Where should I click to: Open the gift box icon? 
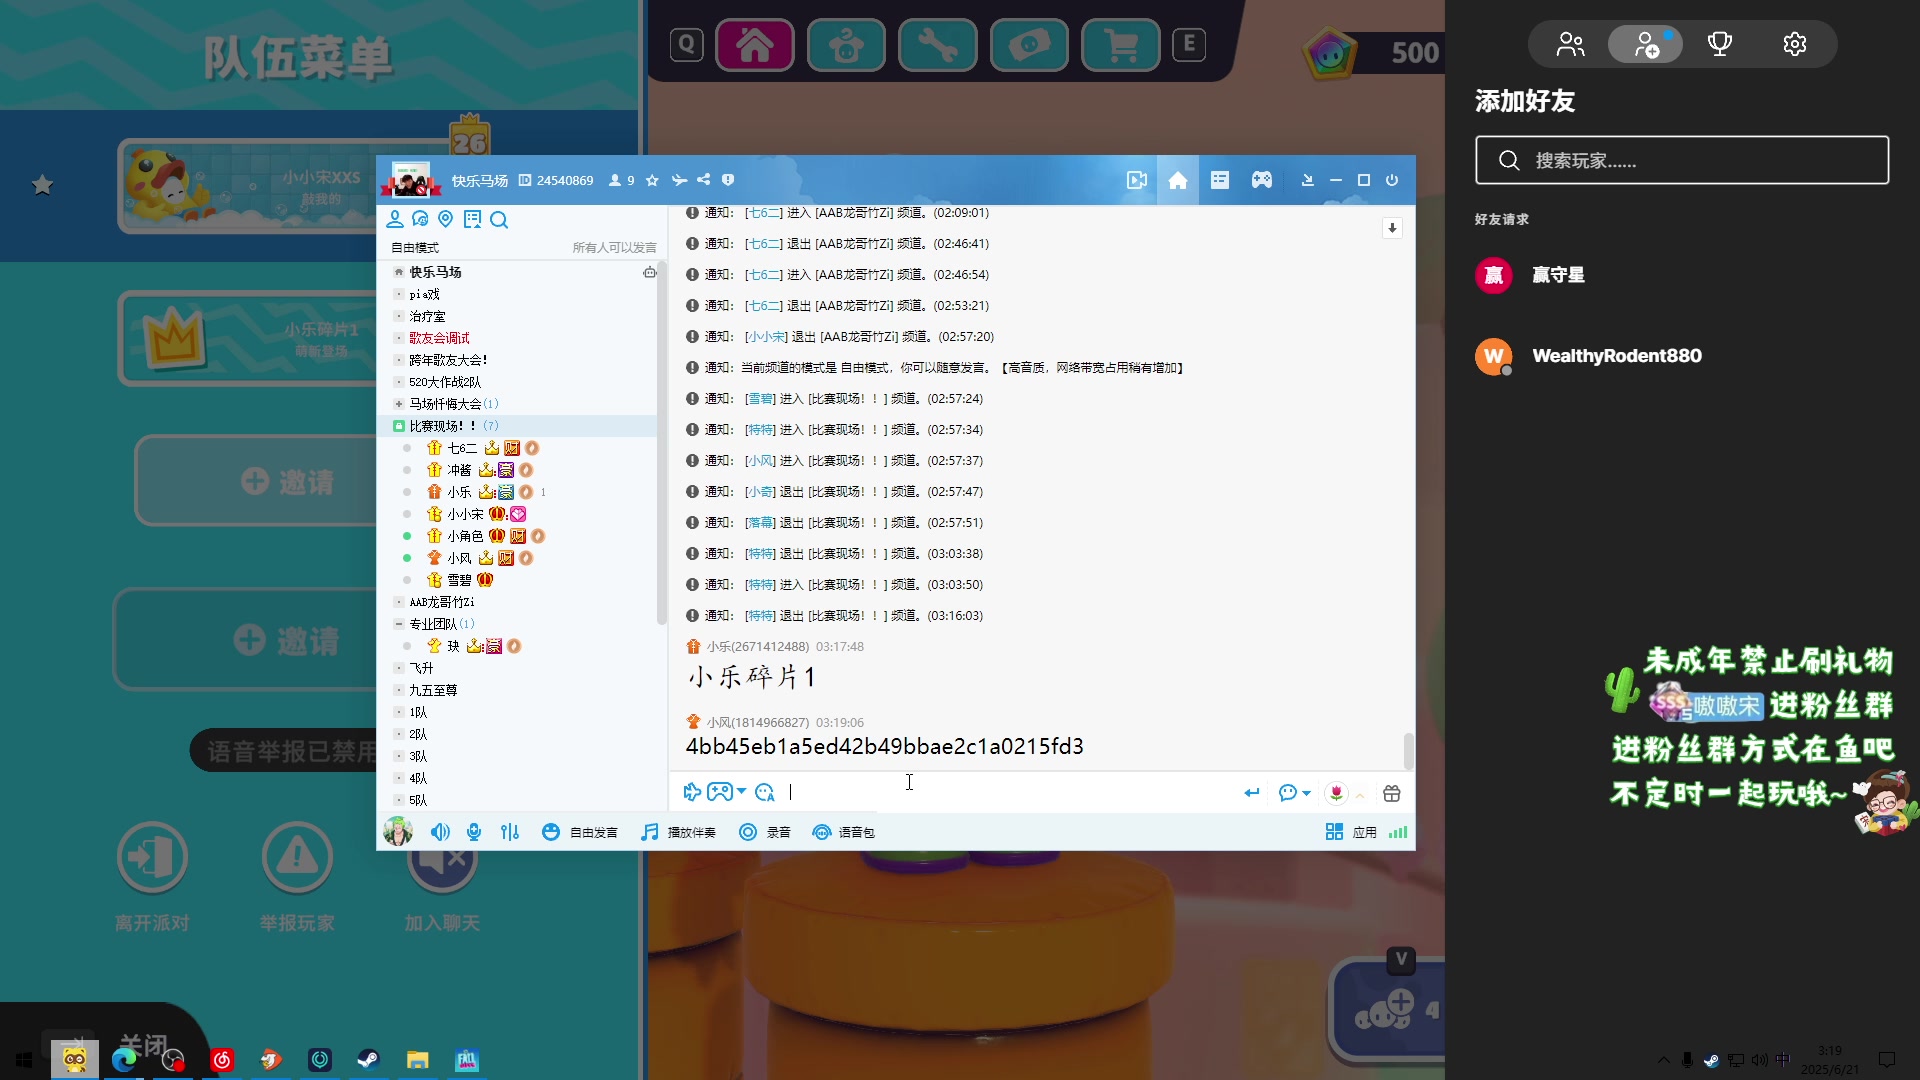(x=1392, y=793)
